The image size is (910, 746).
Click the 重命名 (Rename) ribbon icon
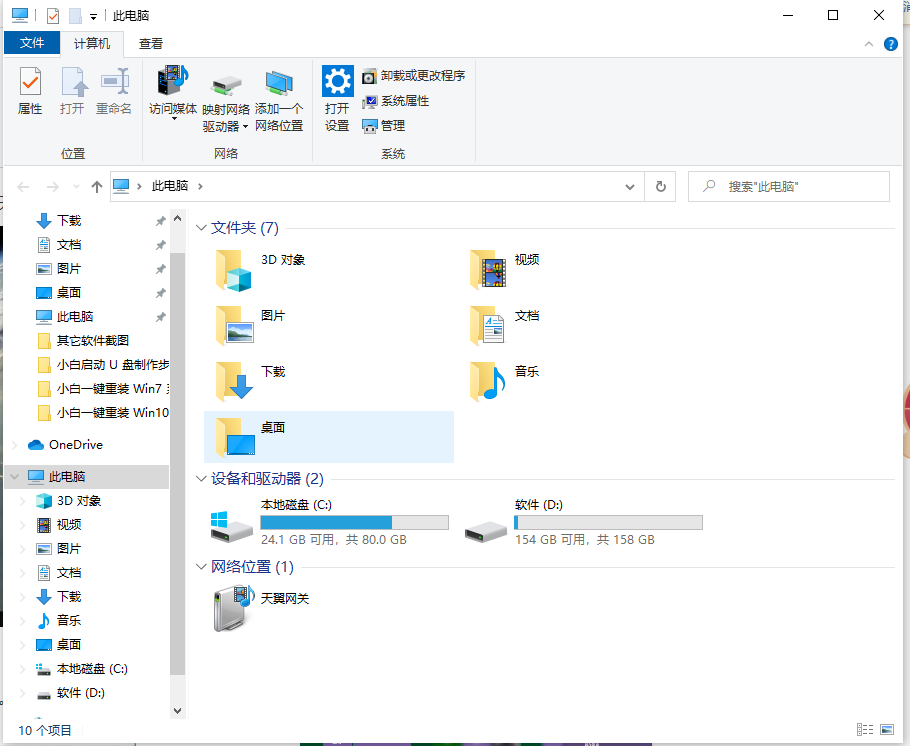(x=113, y=90)
